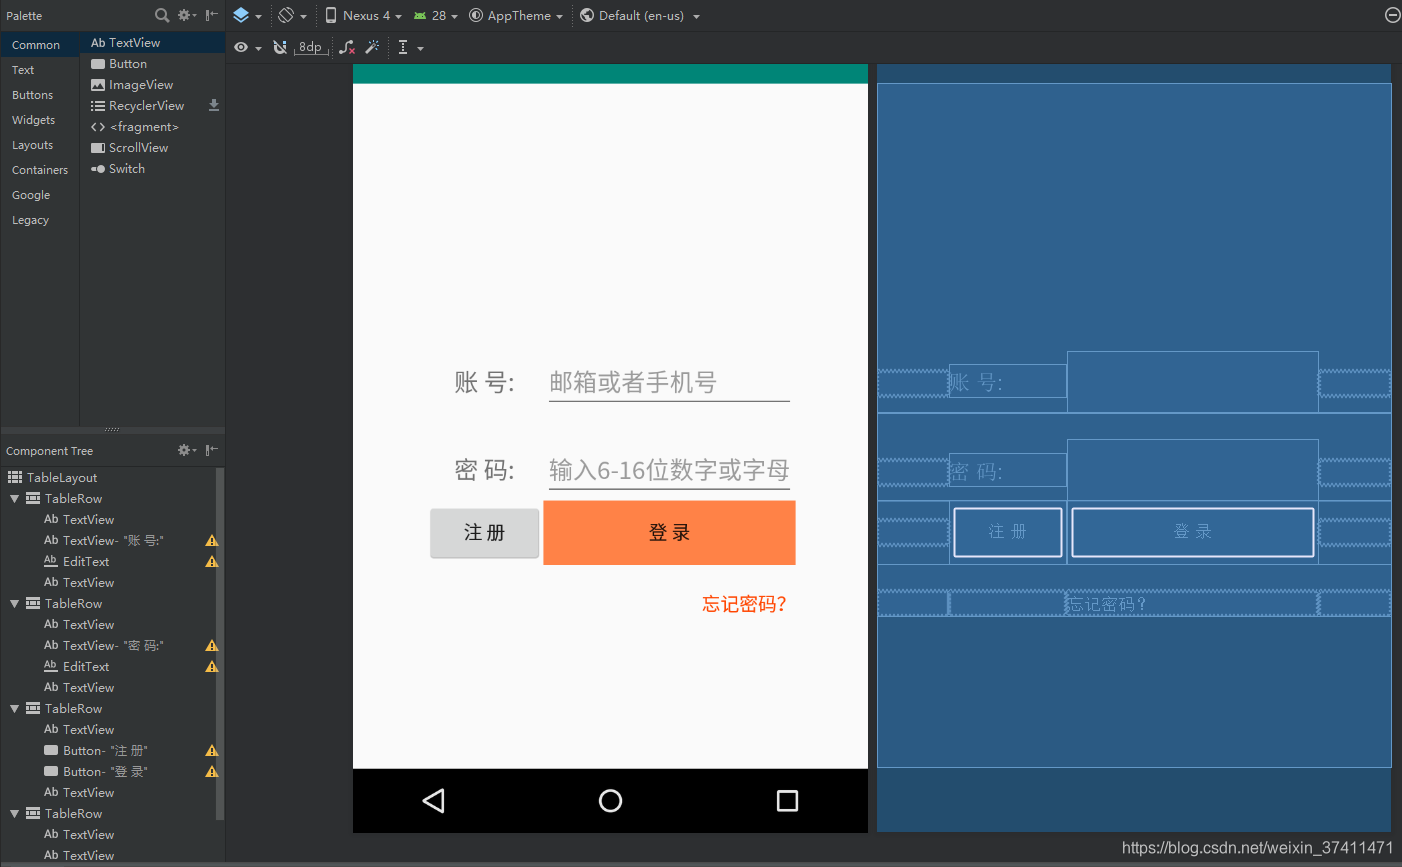1402x867 pixels.
Task: Click the orange 登 录 button in preview
Action: tap(669, 533)
